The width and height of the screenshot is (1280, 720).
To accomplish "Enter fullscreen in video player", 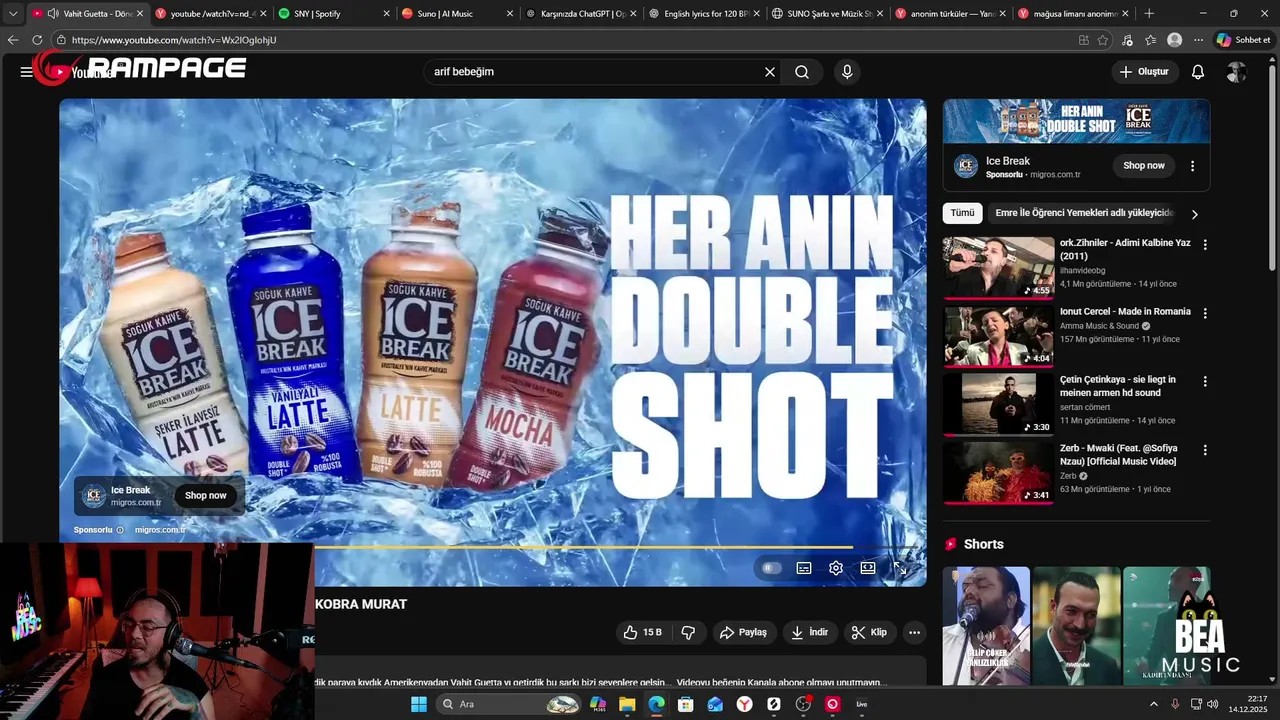I will [900, 568].
